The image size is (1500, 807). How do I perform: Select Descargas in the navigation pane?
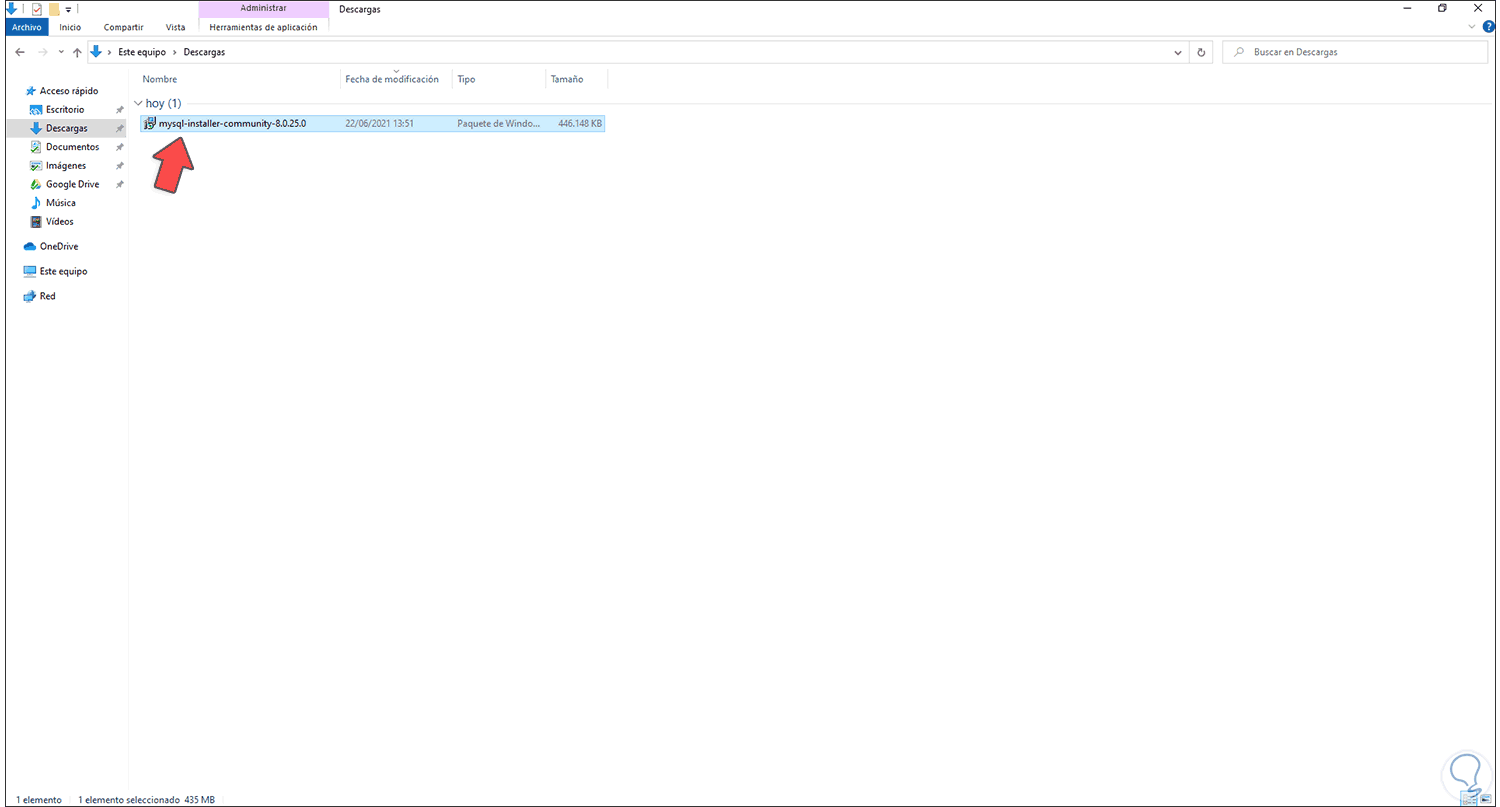(66, 128)
